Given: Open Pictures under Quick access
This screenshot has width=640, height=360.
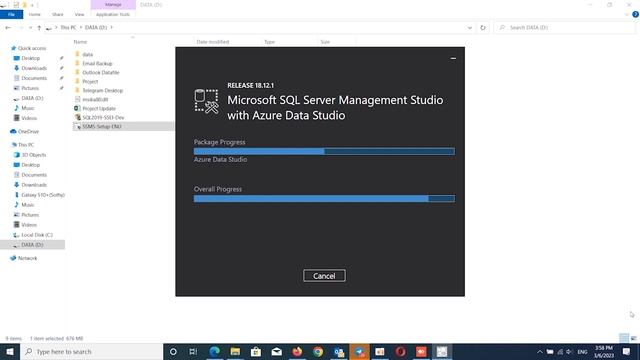Looking at the screenshot, I should pyautogui.click(x=30, y=88).
